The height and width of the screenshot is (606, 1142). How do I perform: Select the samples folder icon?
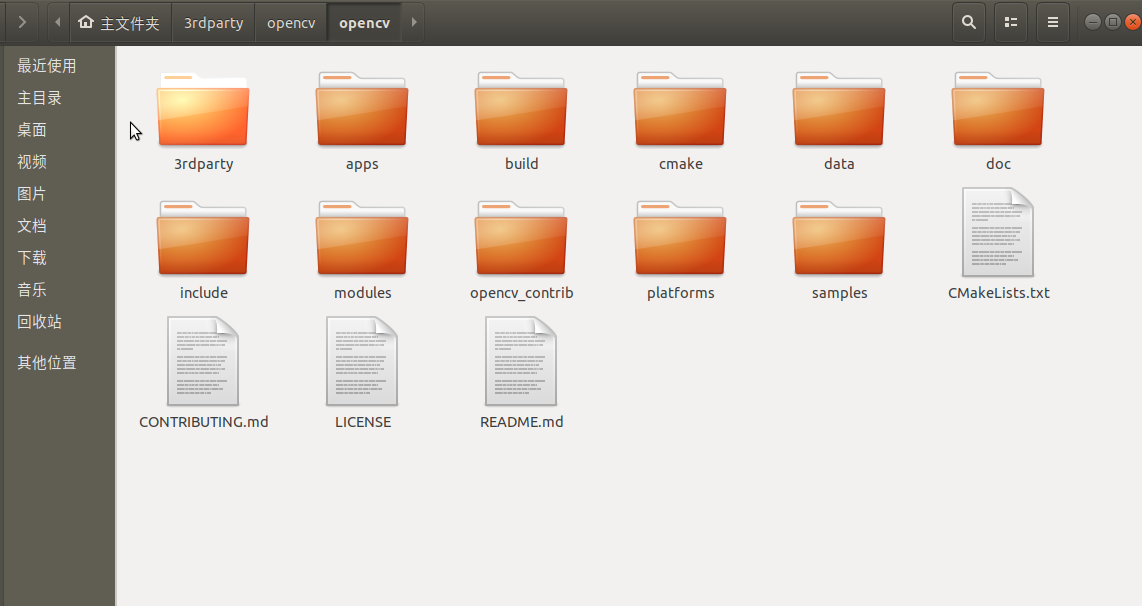click(839, 238)
